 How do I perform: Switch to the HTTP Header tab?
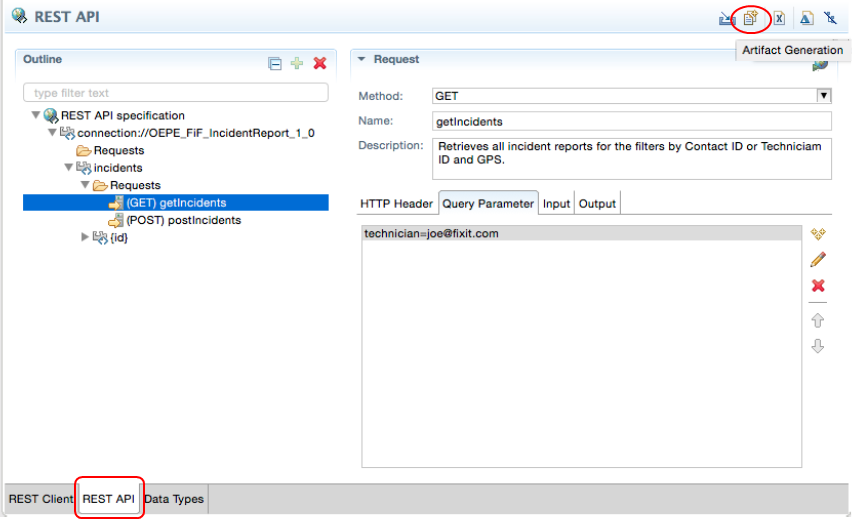pyautogui.click(x=396, y=203)
